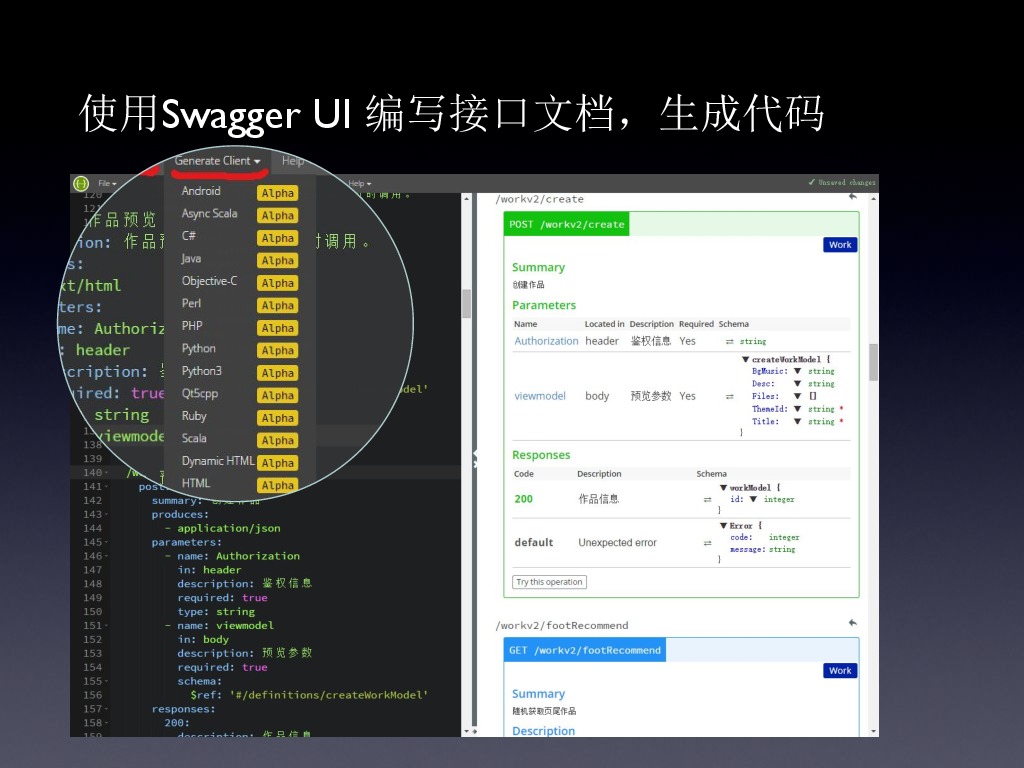Choose PHP client generator

(192, 326)
